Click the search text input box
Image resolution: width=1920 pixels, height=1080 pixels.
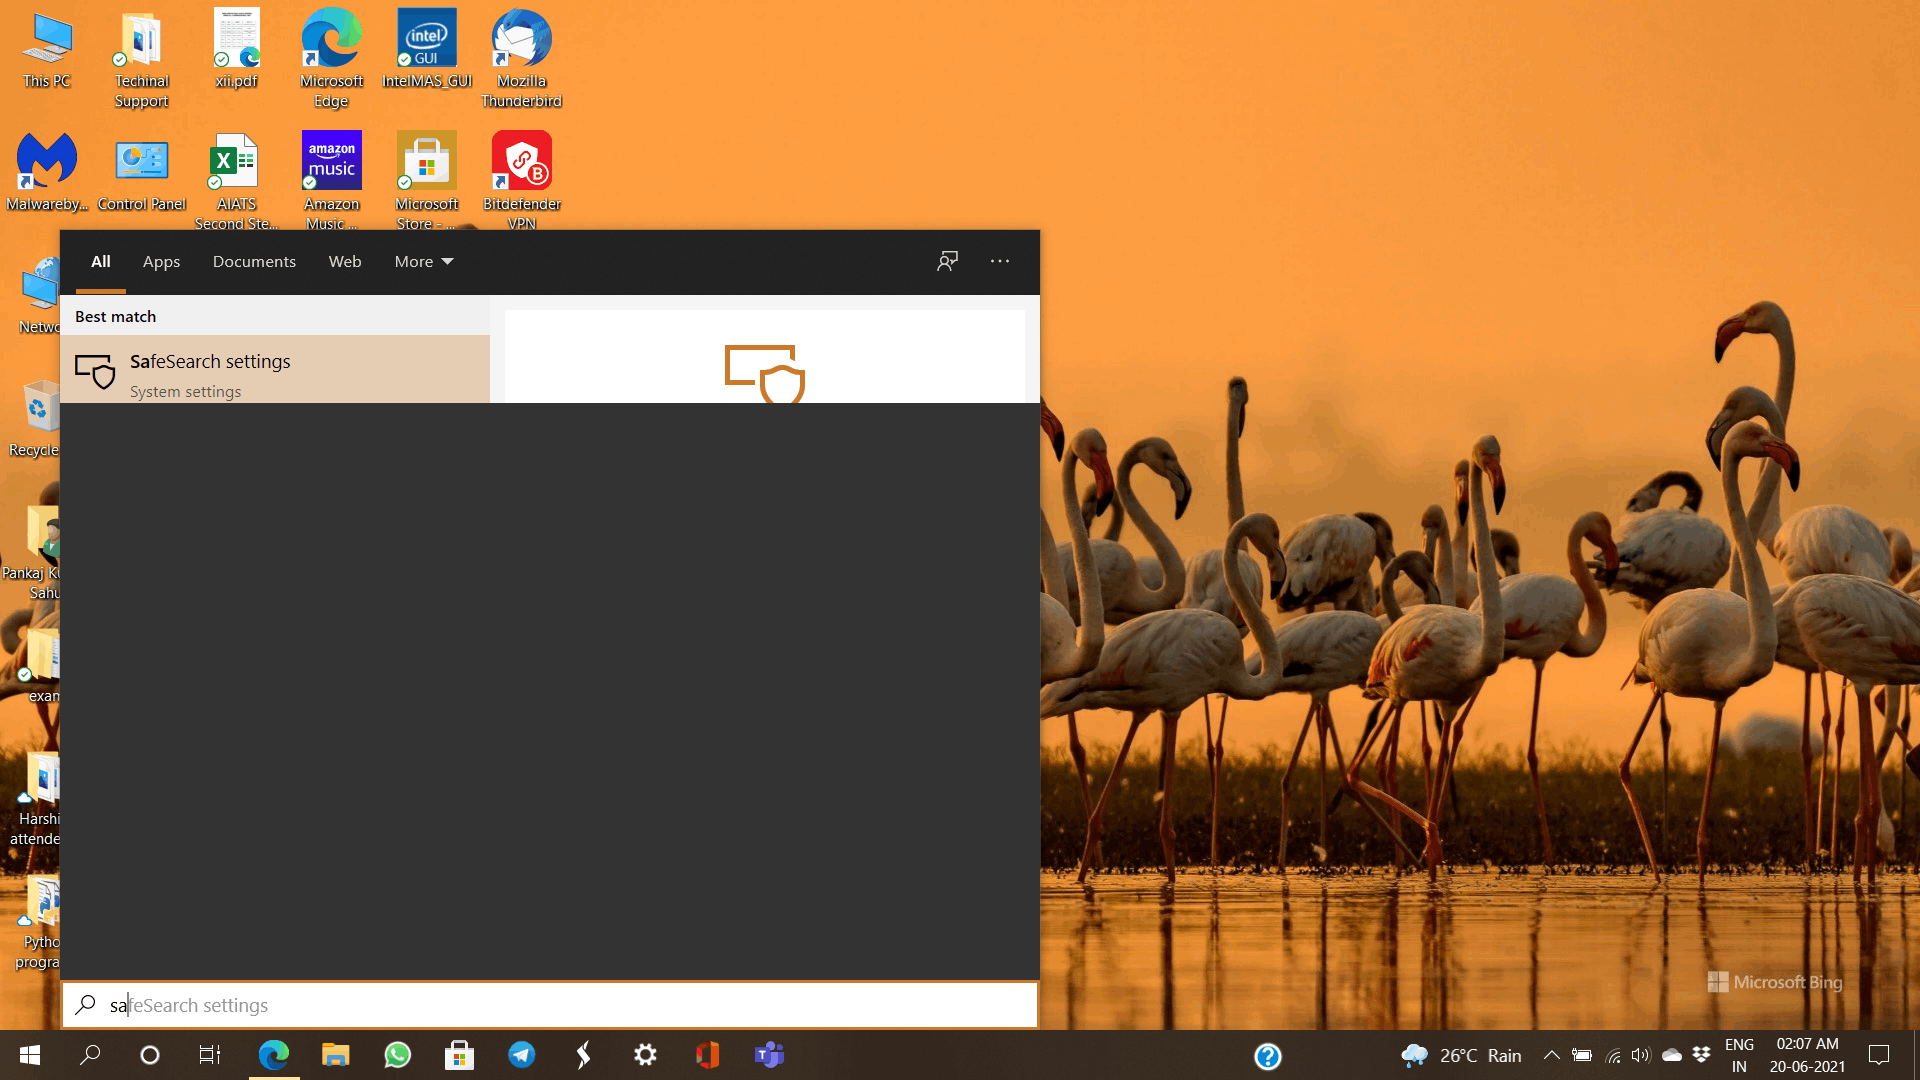tap(550, 1005)
